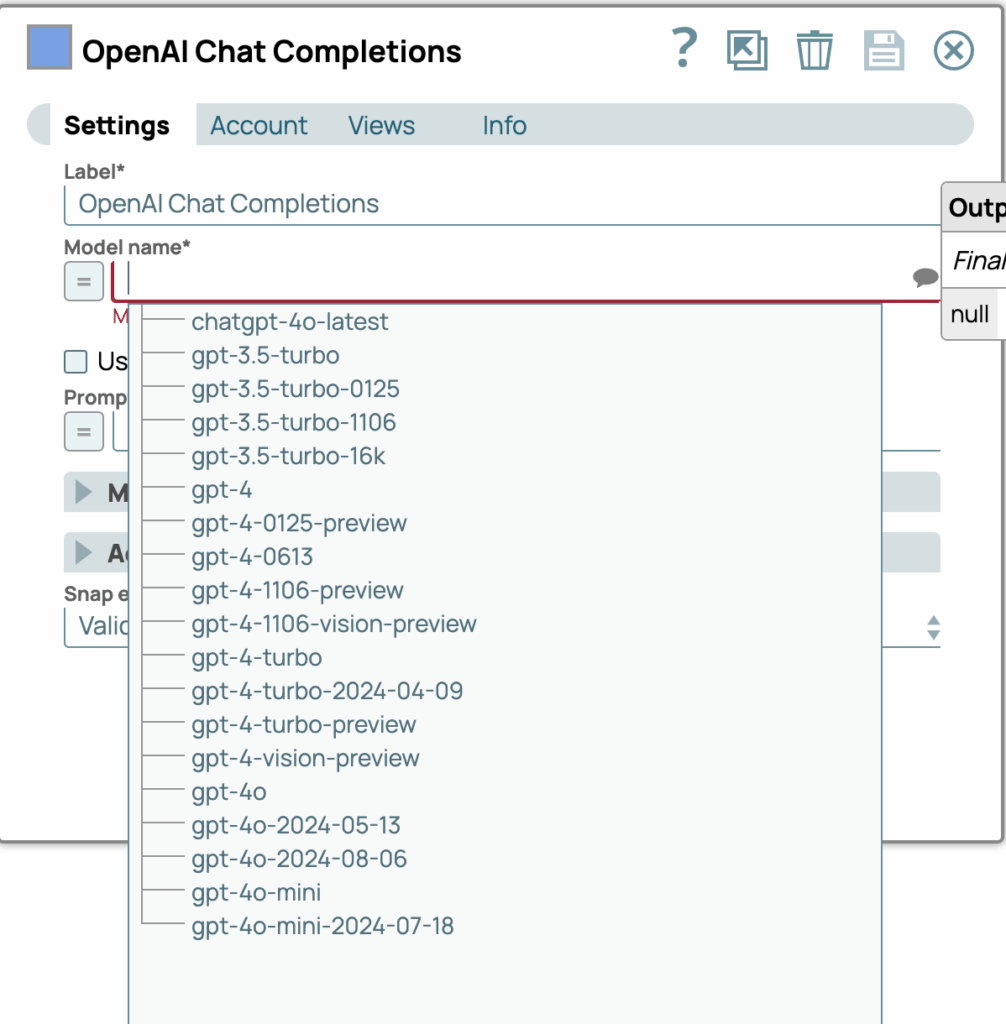
Task: Choose gpt-4-turbo model option
Action: pyautogui.click(x=256, y=658)
